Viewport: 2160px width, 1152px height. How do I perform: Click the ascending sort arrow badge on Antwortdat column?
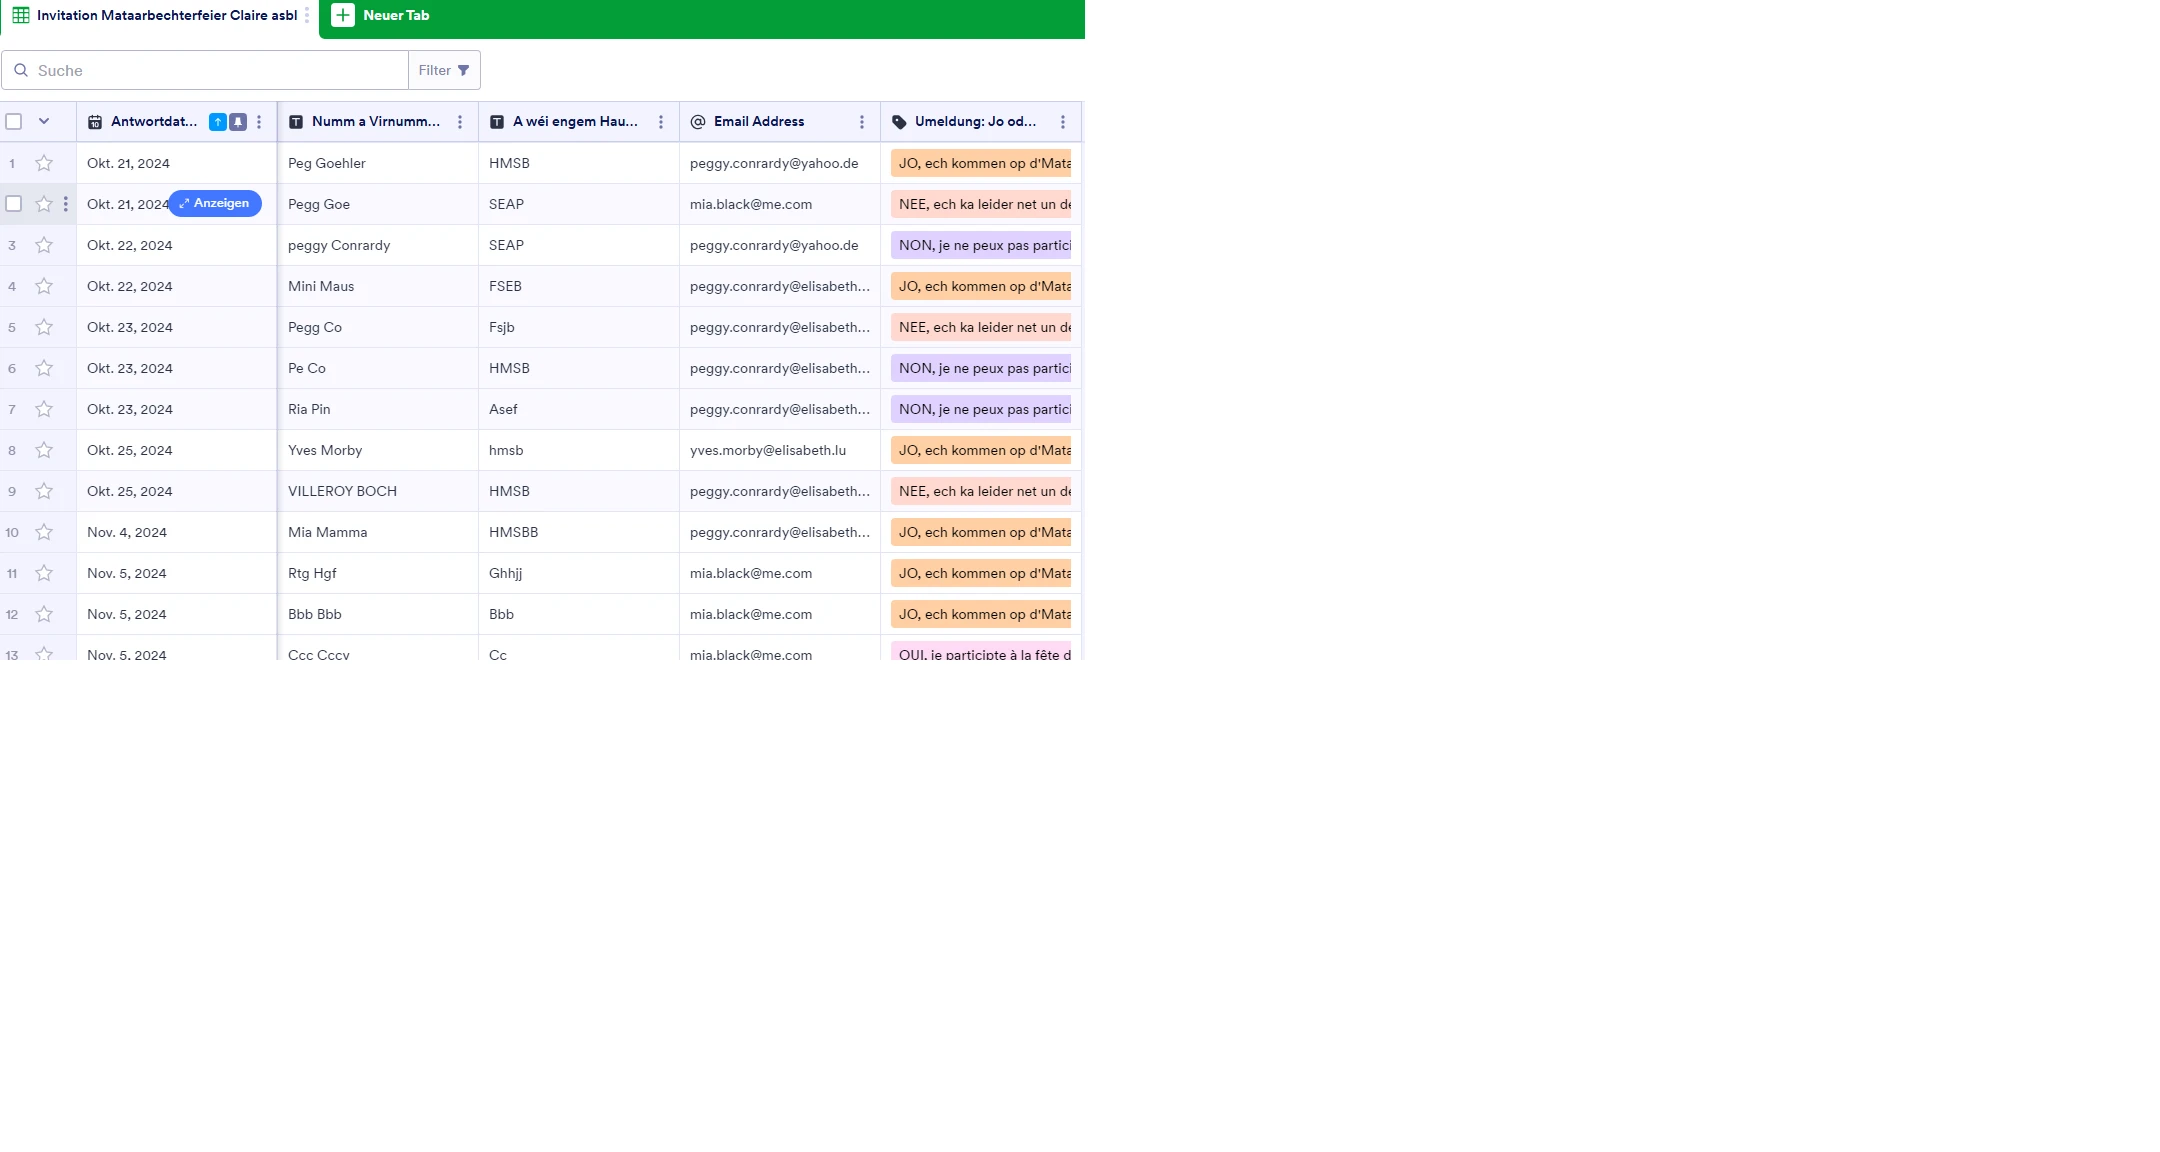(x=217, y=121)
